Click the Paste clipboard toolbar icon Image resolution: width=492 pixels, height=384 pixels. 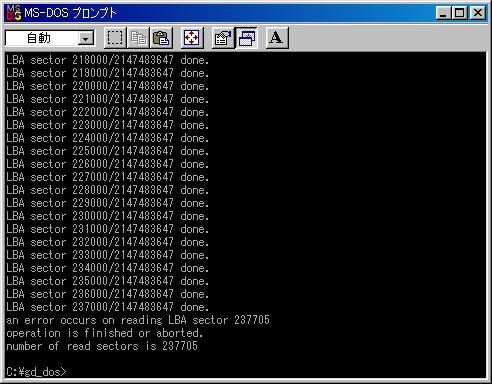pos(162,38)
